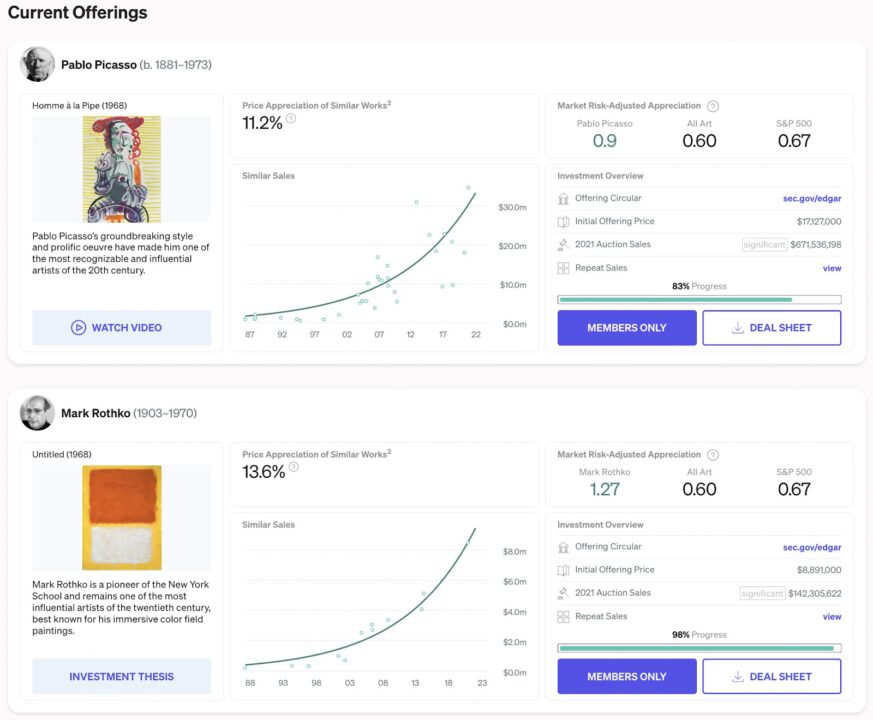
Task: Click the Picasso 83% progress bar
Action: pyautogui.click(x=699, y=300)
